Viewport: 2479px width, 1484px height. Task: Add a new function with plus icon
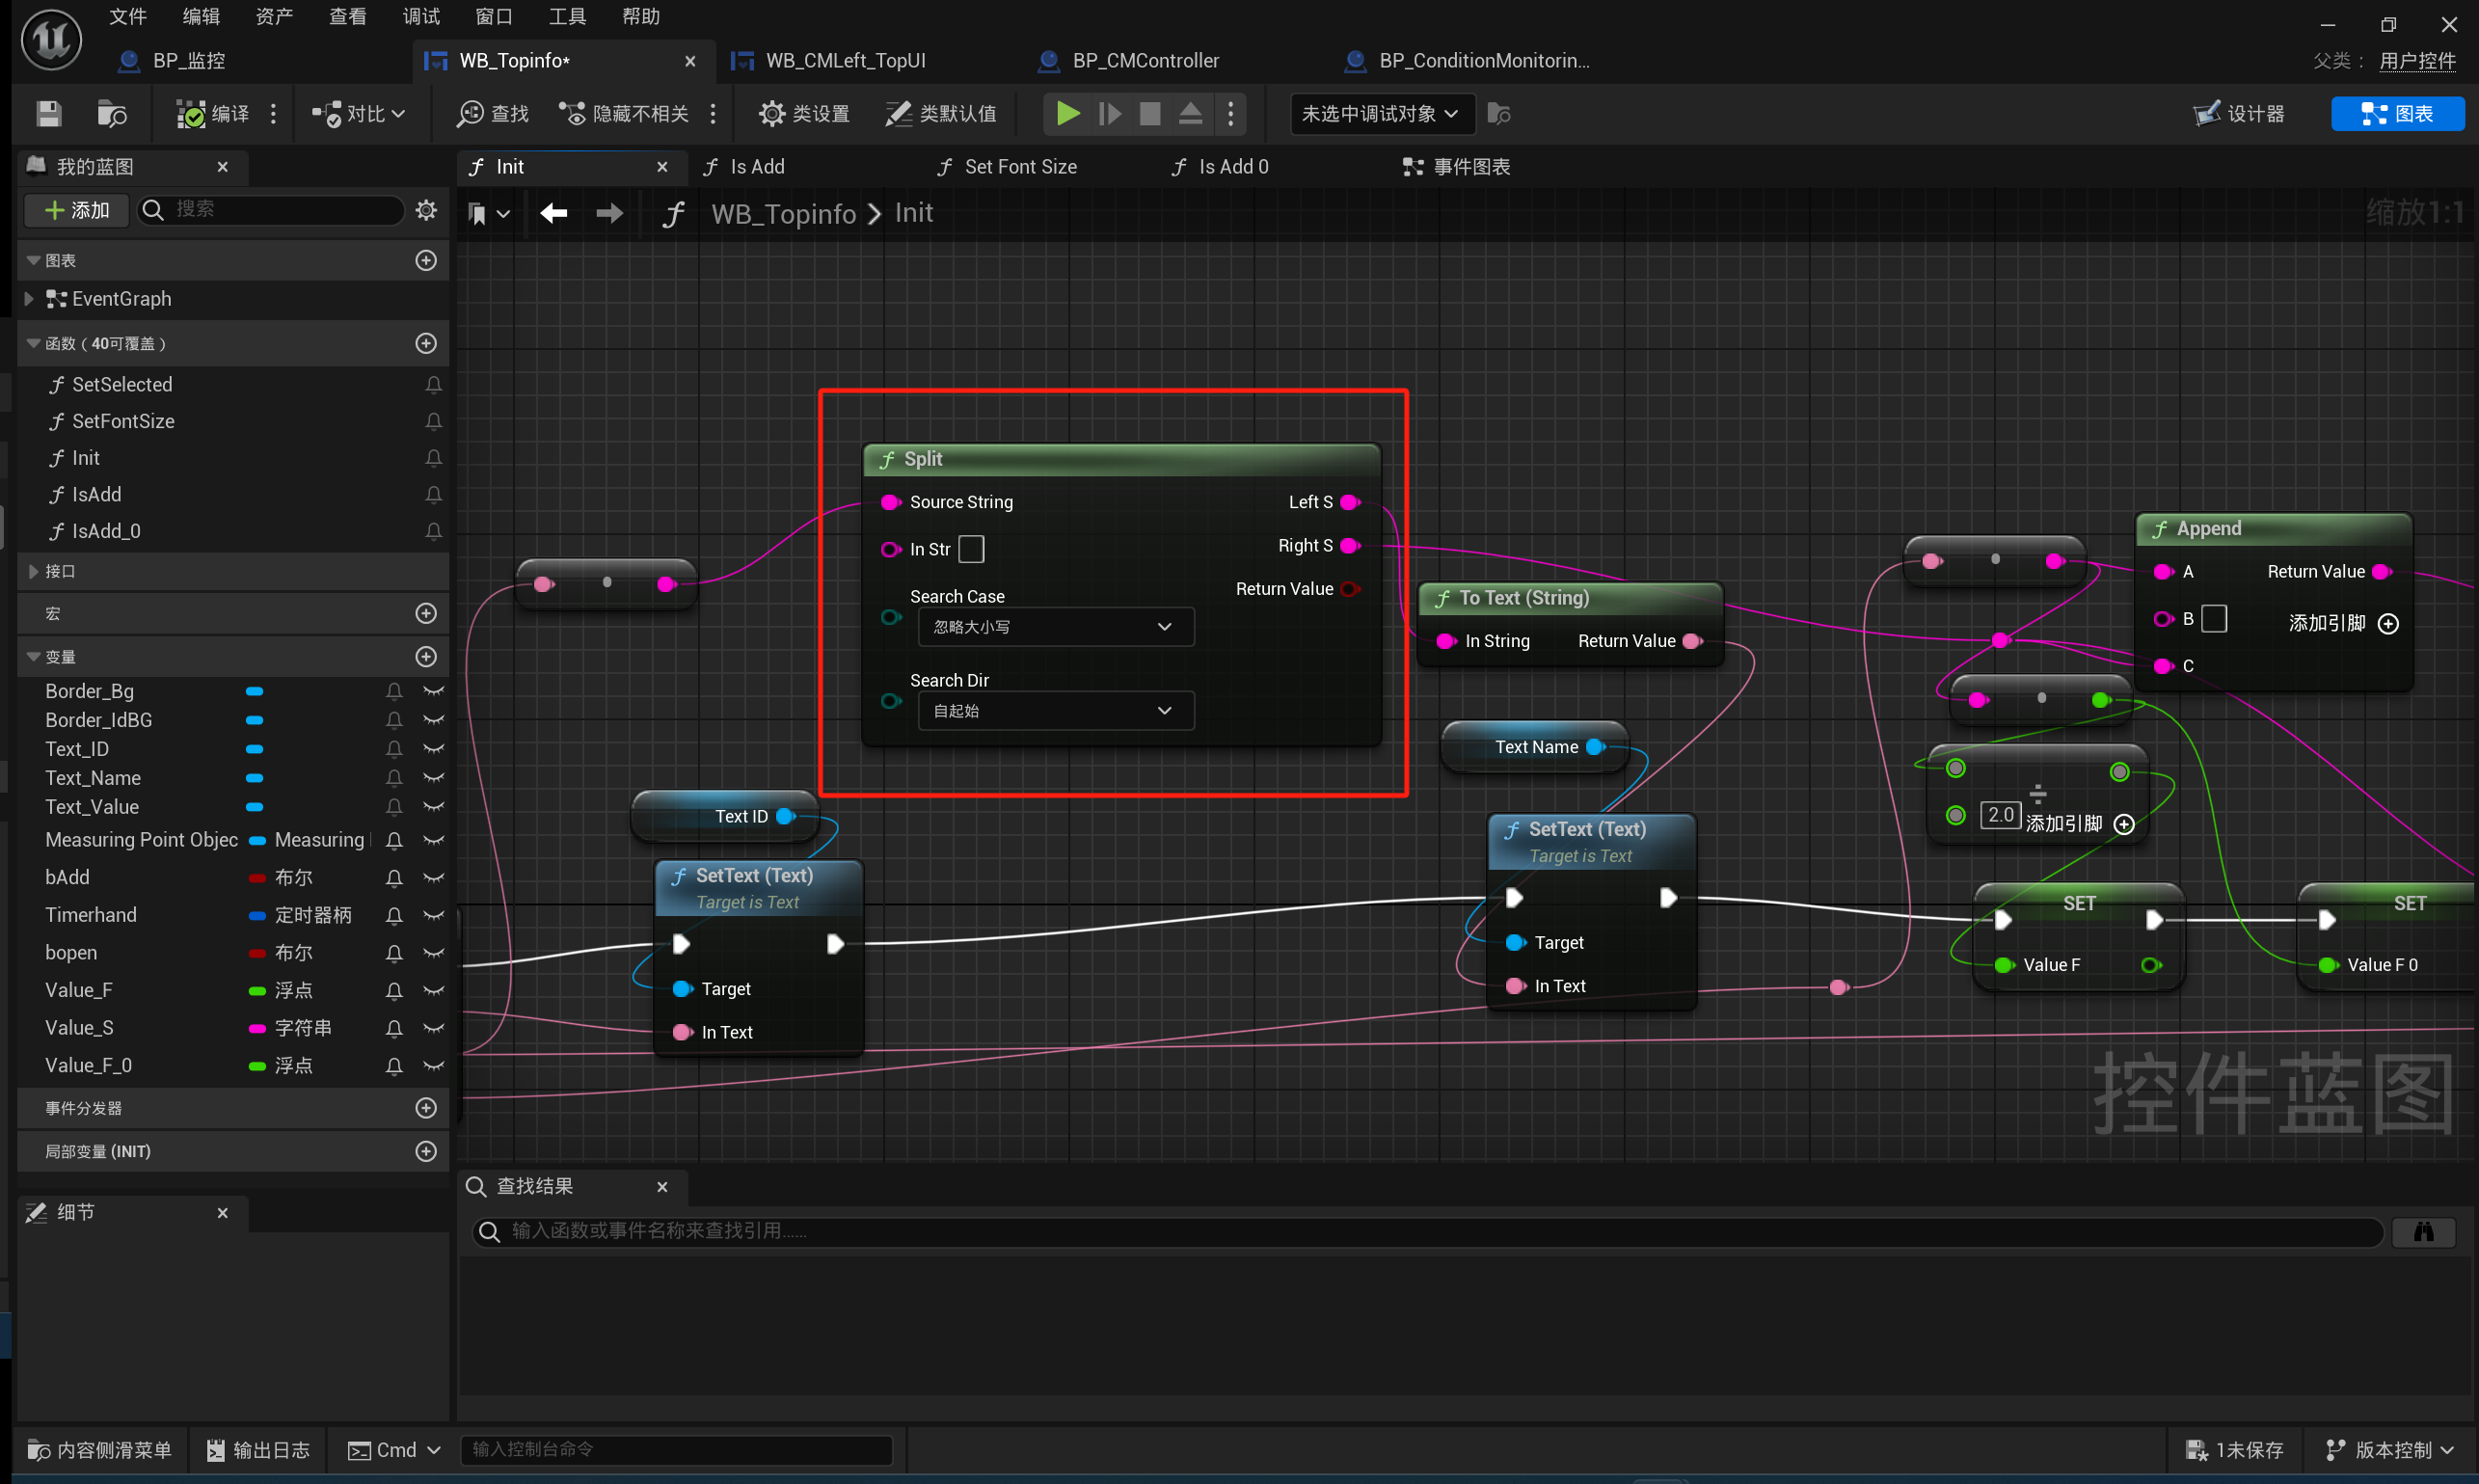pyautogui.click(x=426, y=344)
